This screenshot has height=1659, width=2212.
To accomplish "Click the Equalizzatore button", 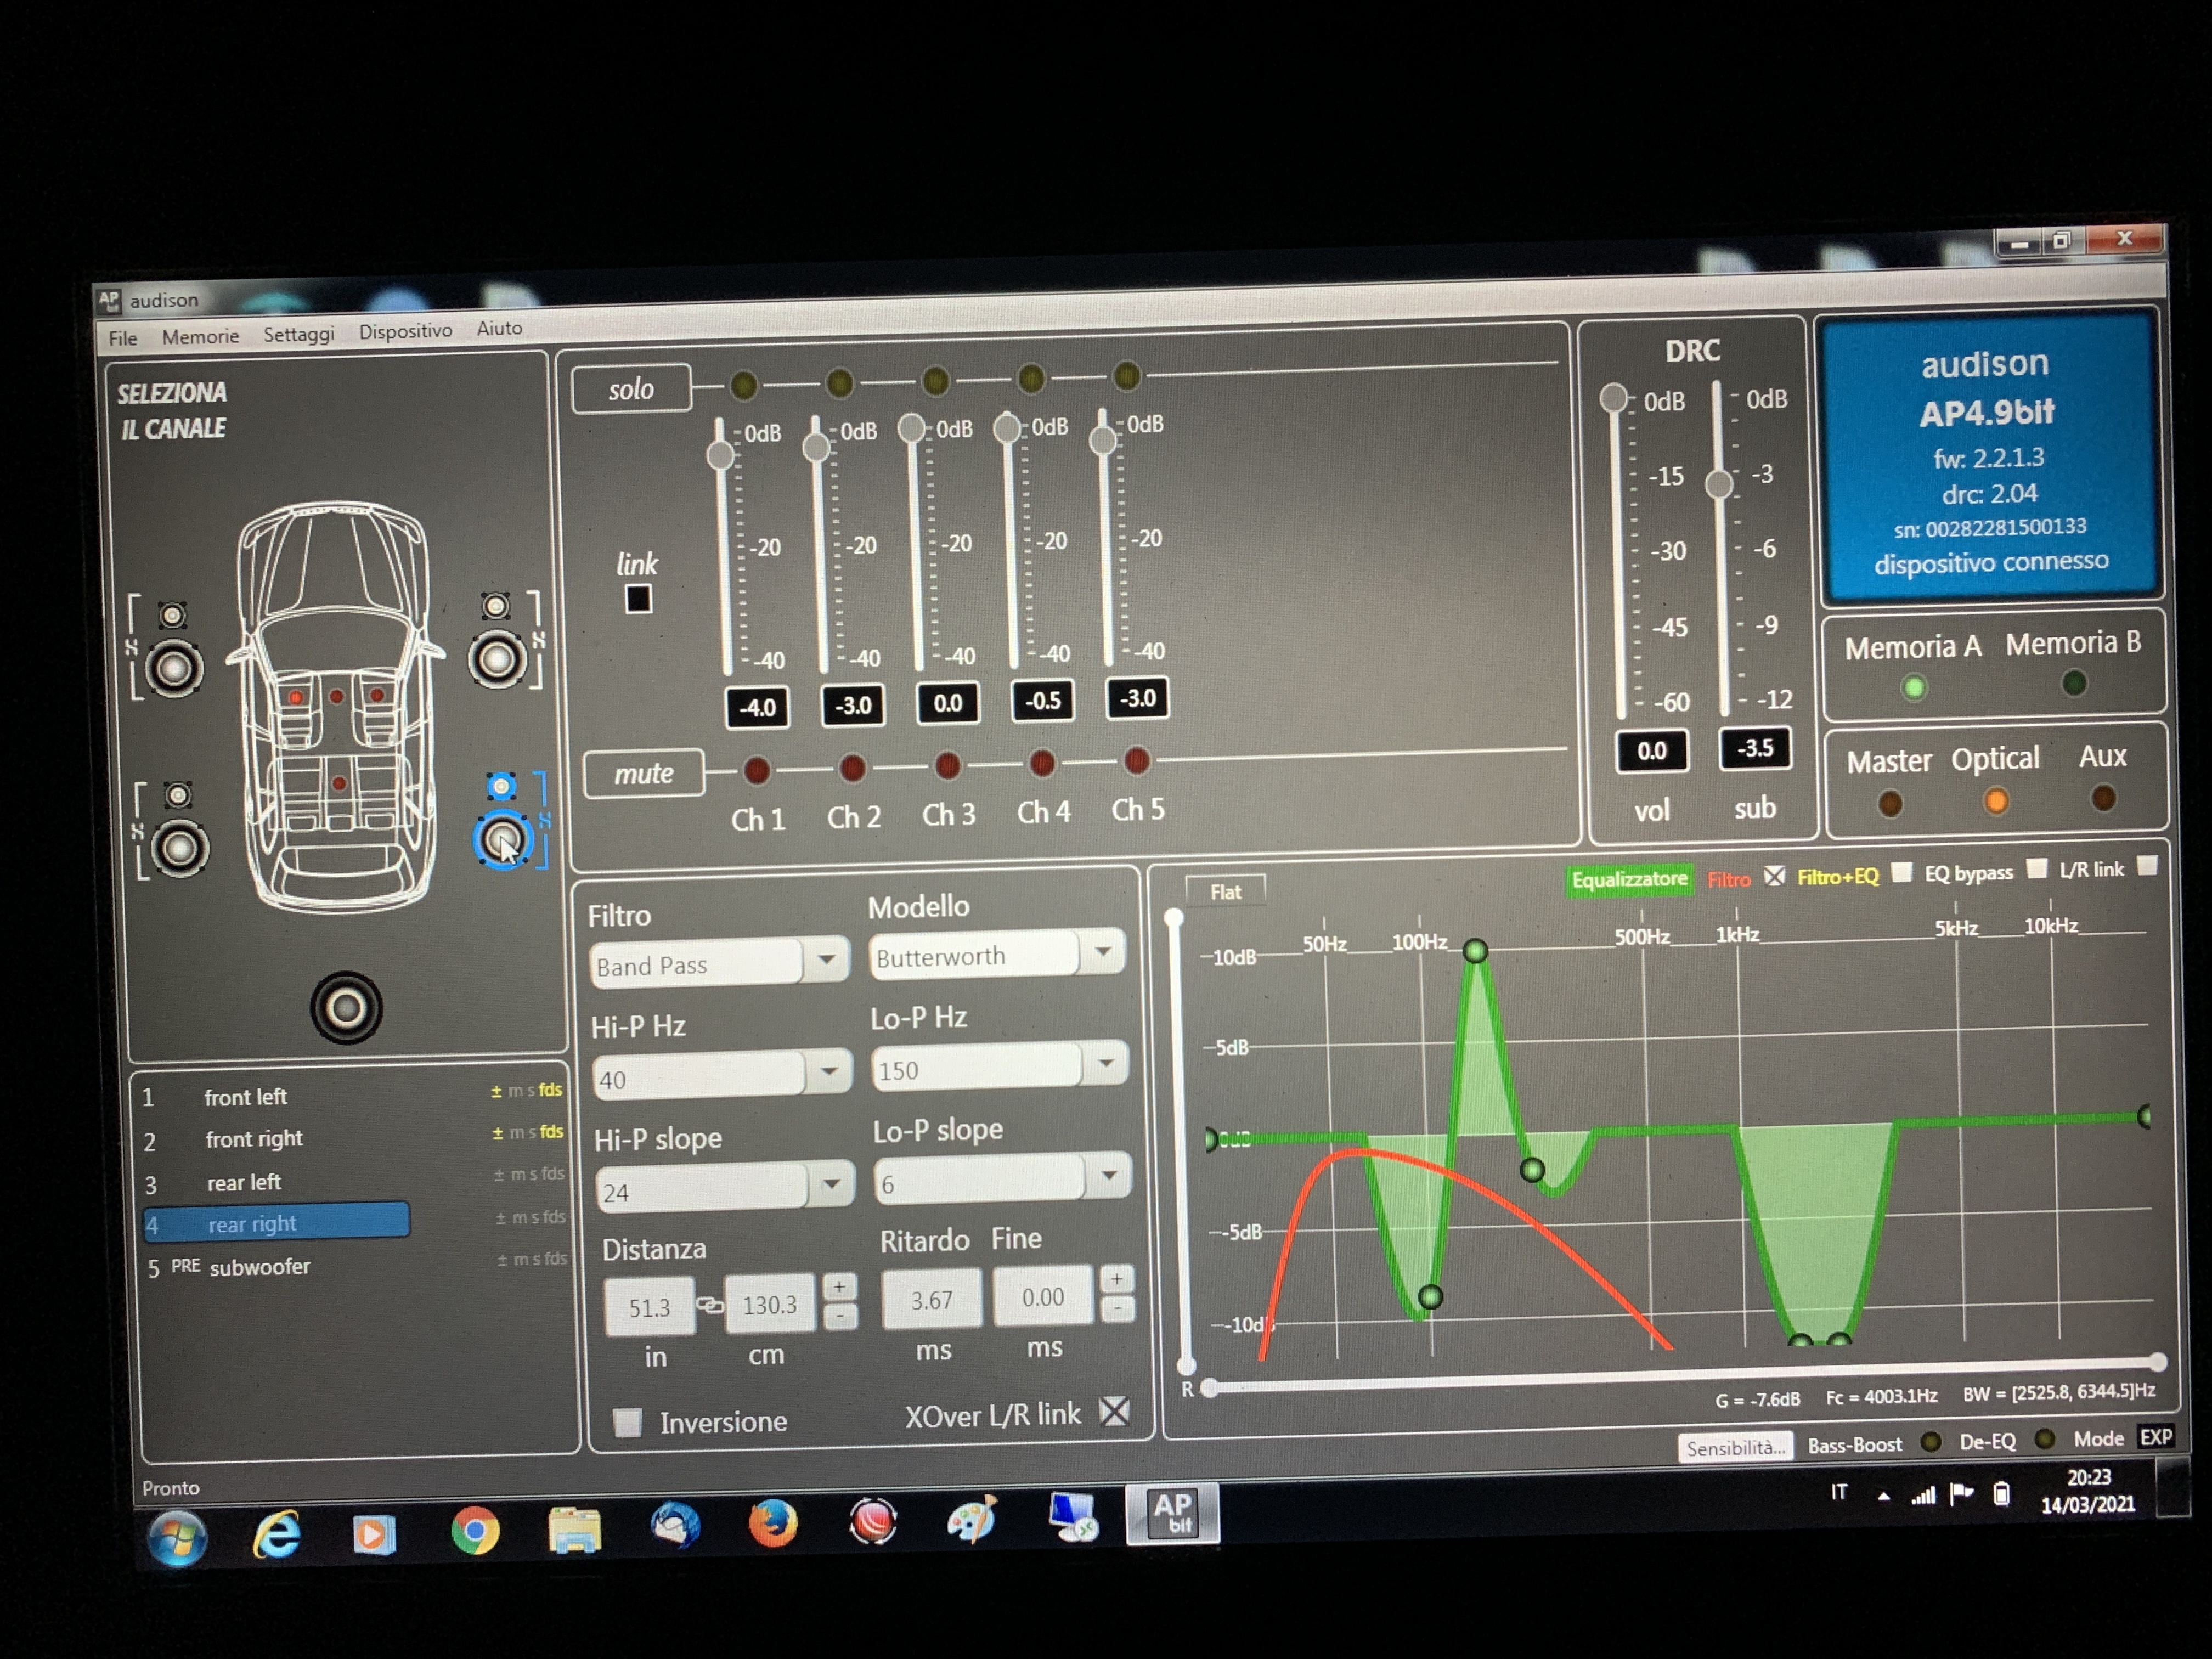I will coord(1629,880).
